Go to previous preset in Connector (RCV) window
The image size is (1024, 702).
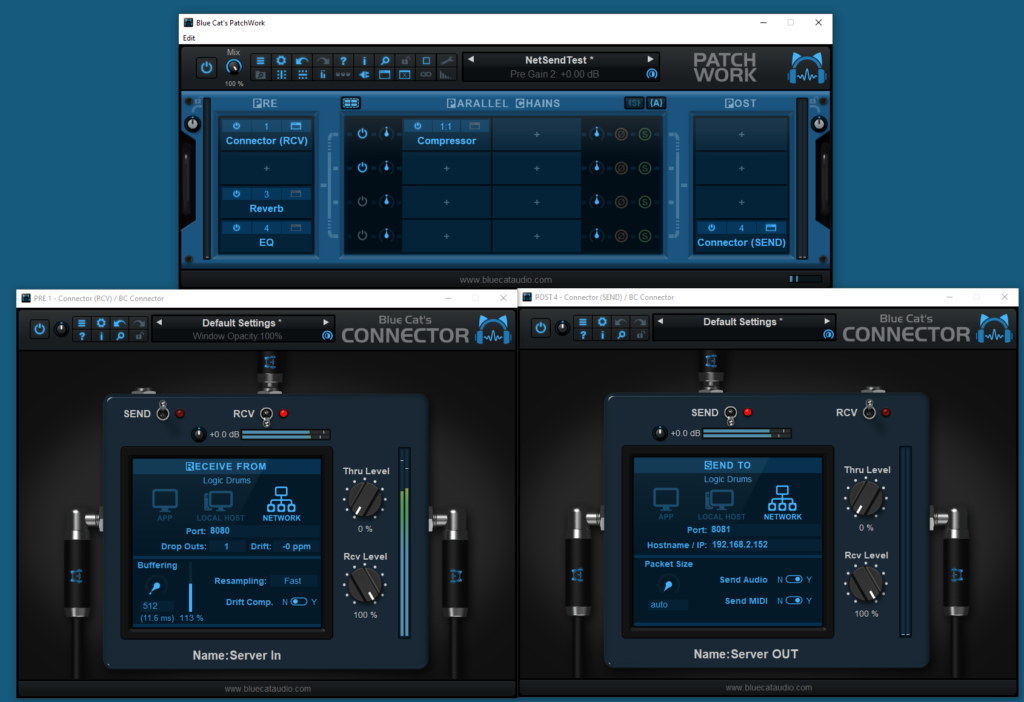tap(159, 323)
